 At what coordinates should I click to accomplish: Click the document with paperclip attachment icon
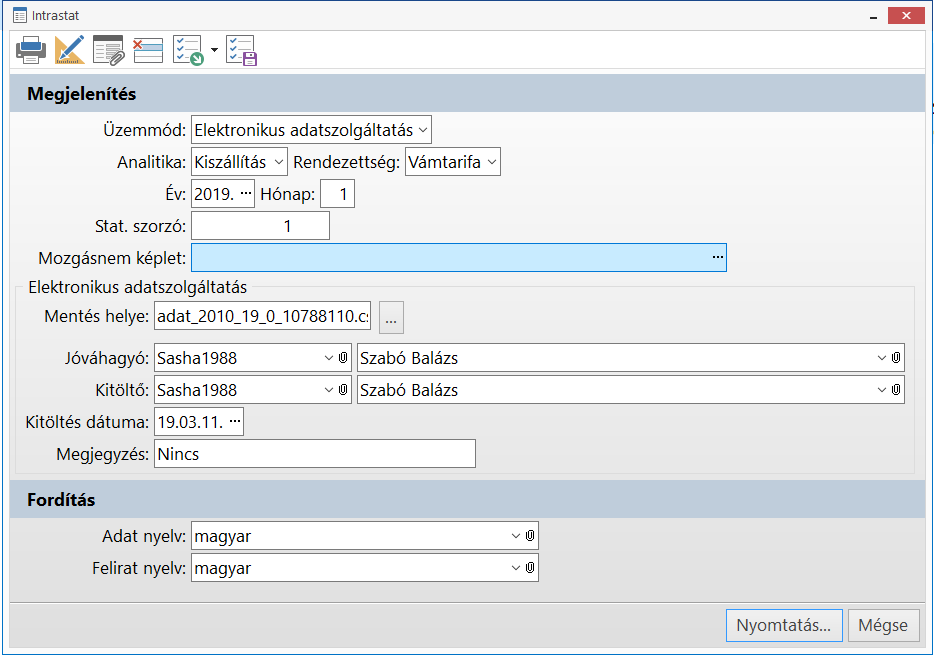coord(108,49)
